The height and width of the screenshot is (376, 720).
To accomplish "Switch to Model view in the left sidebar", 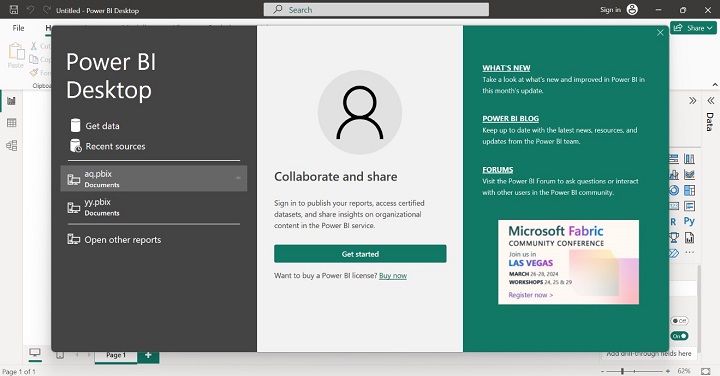I will pyautogui.click(x=11, y=145).
